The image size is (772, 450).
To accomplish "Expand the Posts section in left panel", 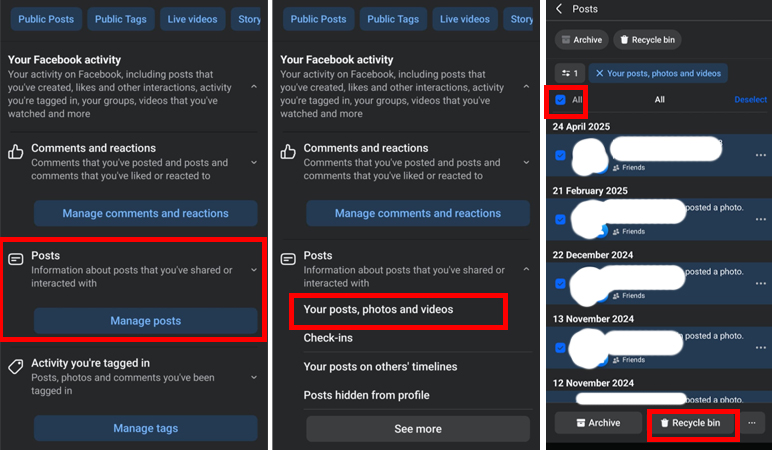I will 254,270.
